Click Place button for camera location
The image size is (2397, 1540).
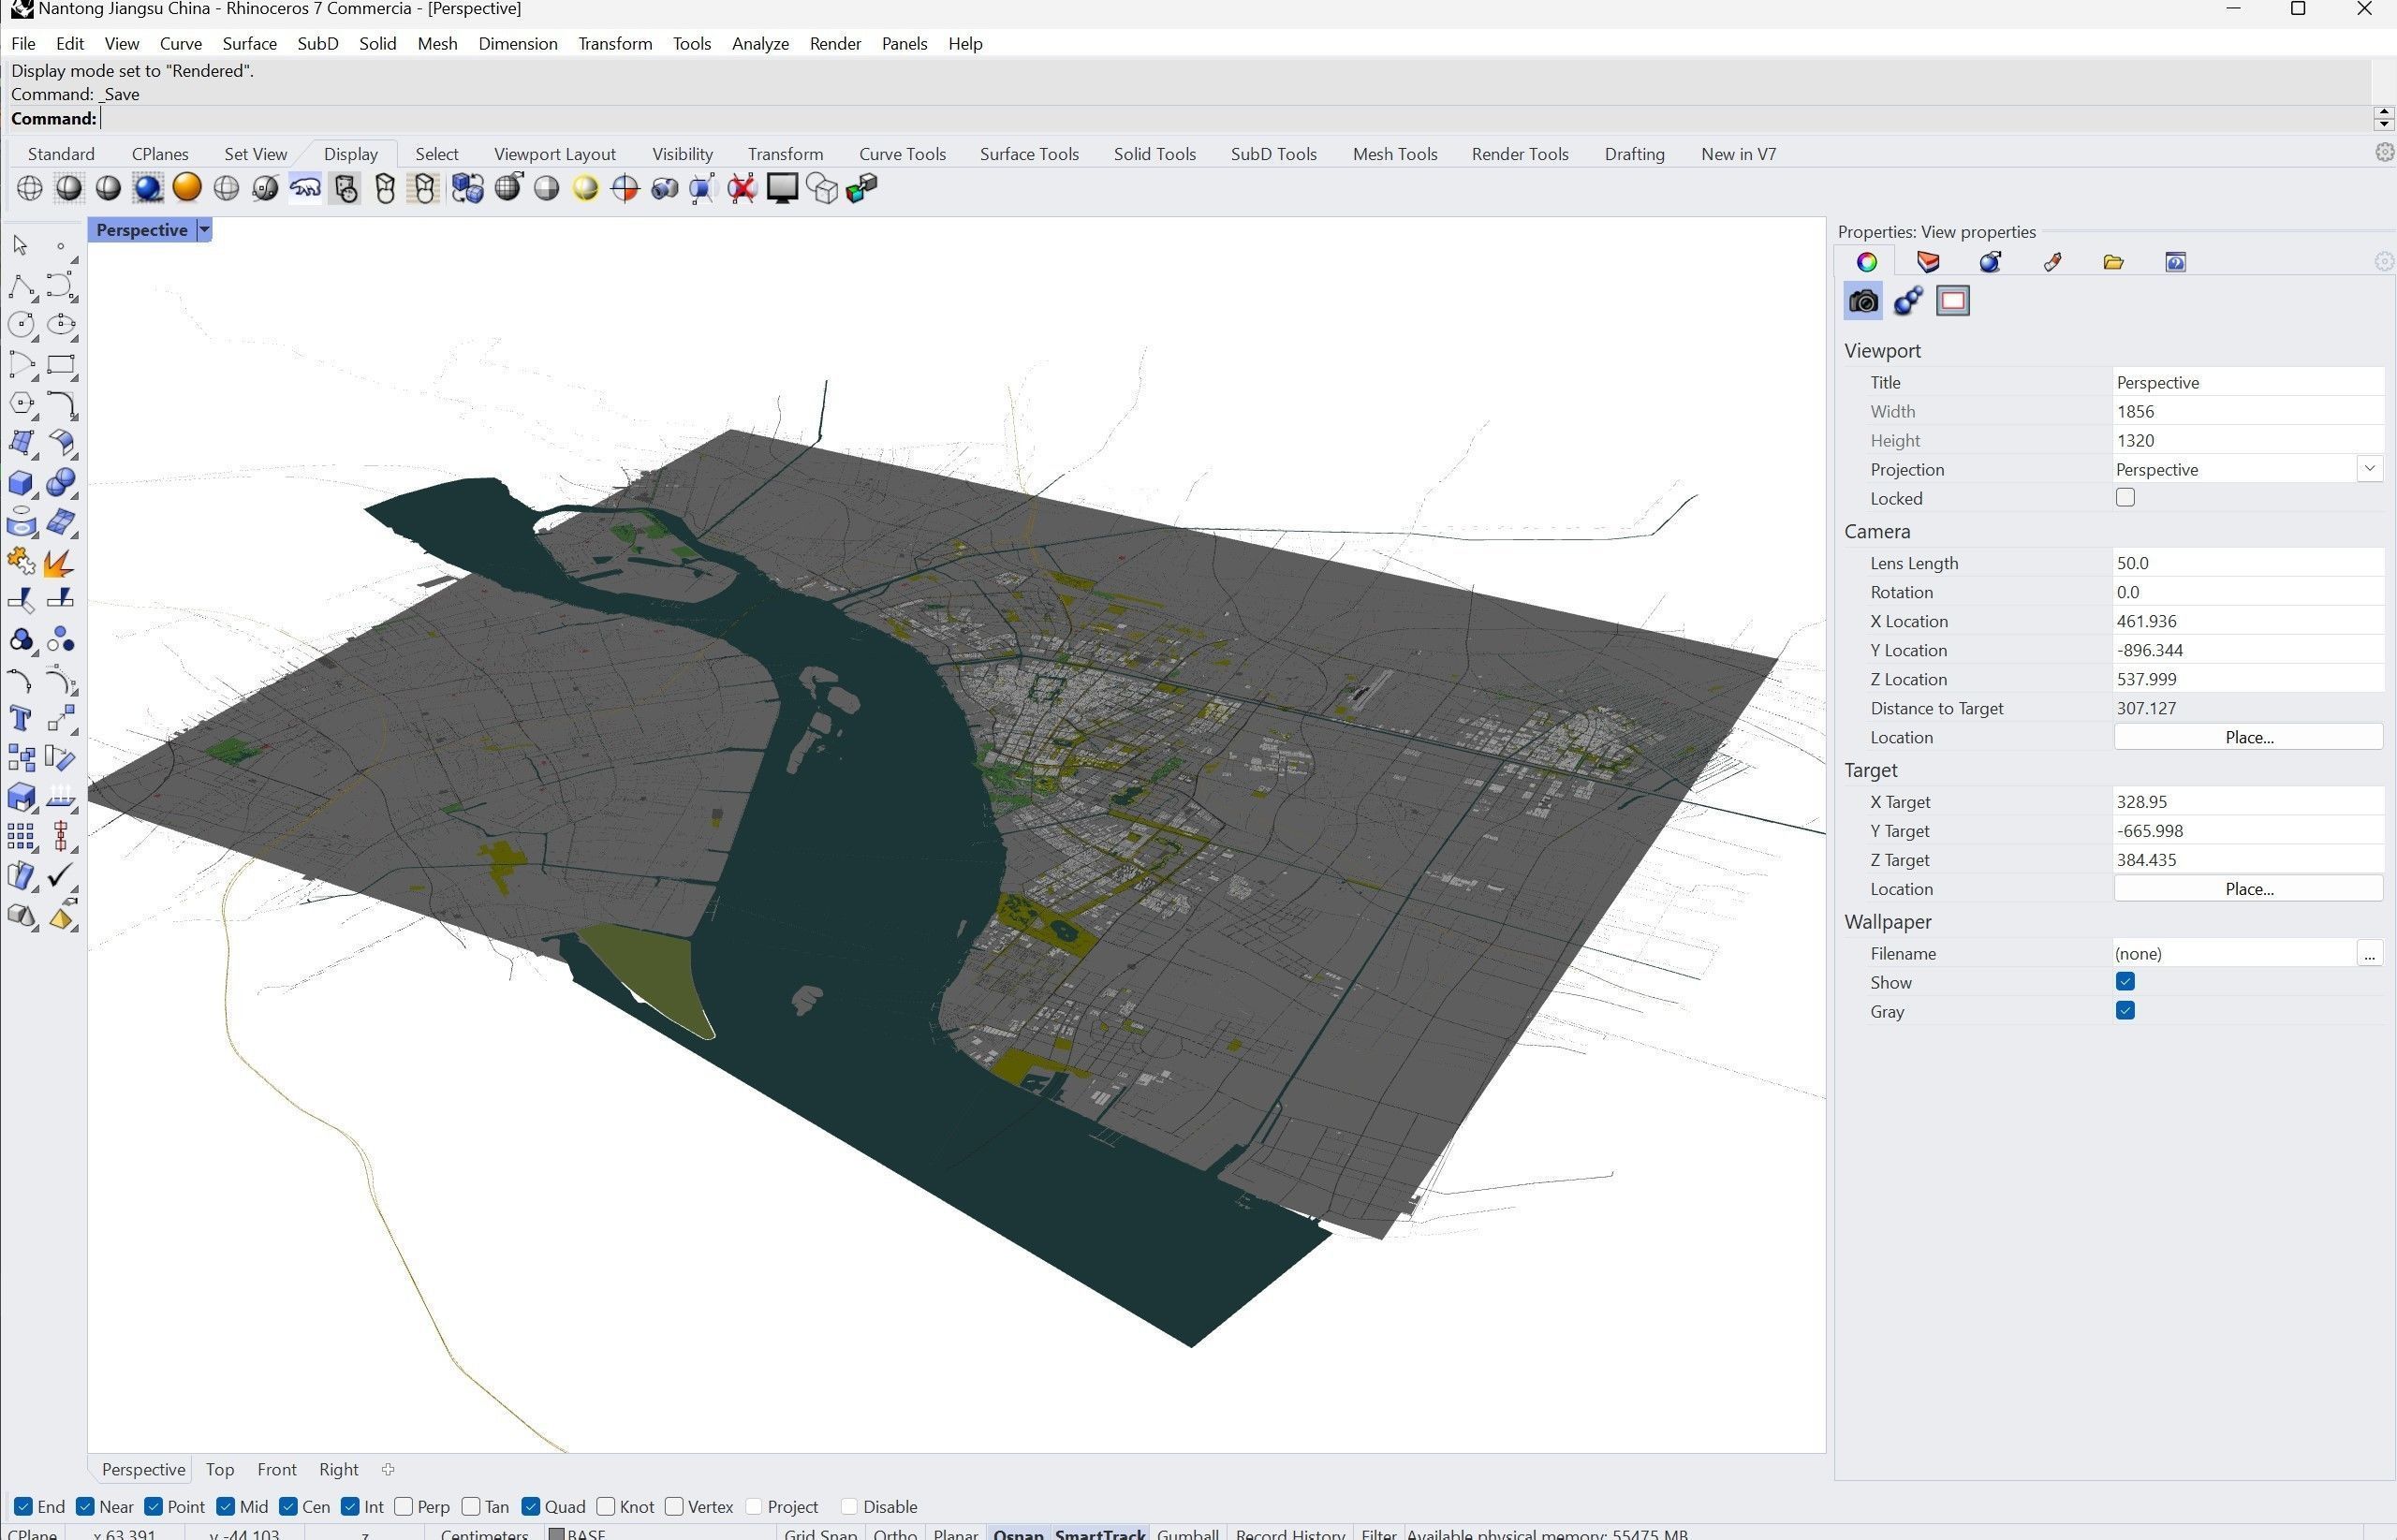click(2248, 737)
